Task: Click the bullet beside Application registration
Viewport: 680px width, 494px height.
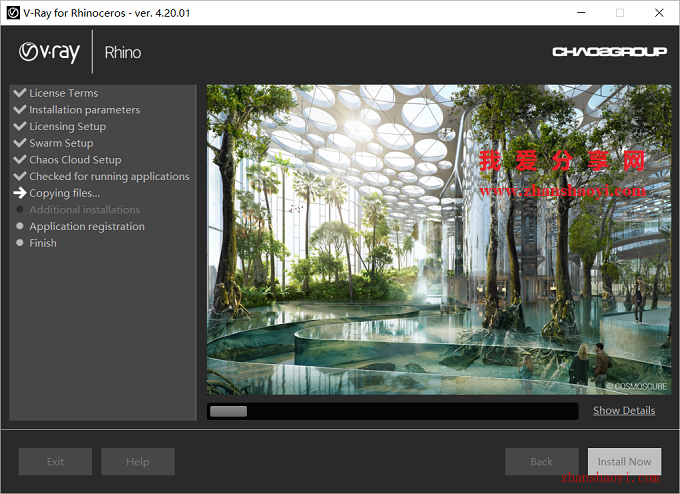Action: 20,226
